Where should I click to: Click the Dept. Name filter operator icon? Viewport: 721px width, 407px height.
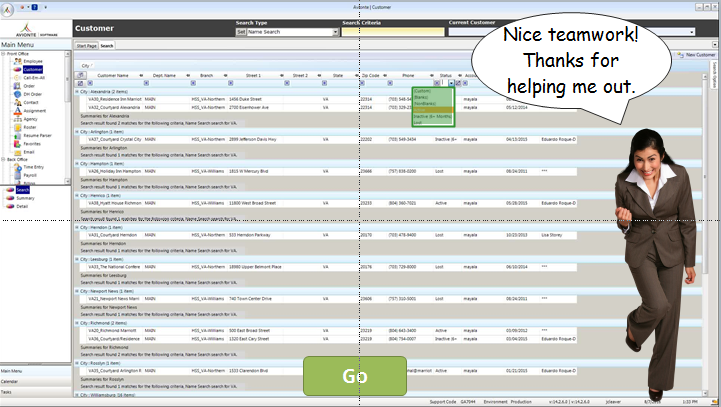[x=146, y=83]
